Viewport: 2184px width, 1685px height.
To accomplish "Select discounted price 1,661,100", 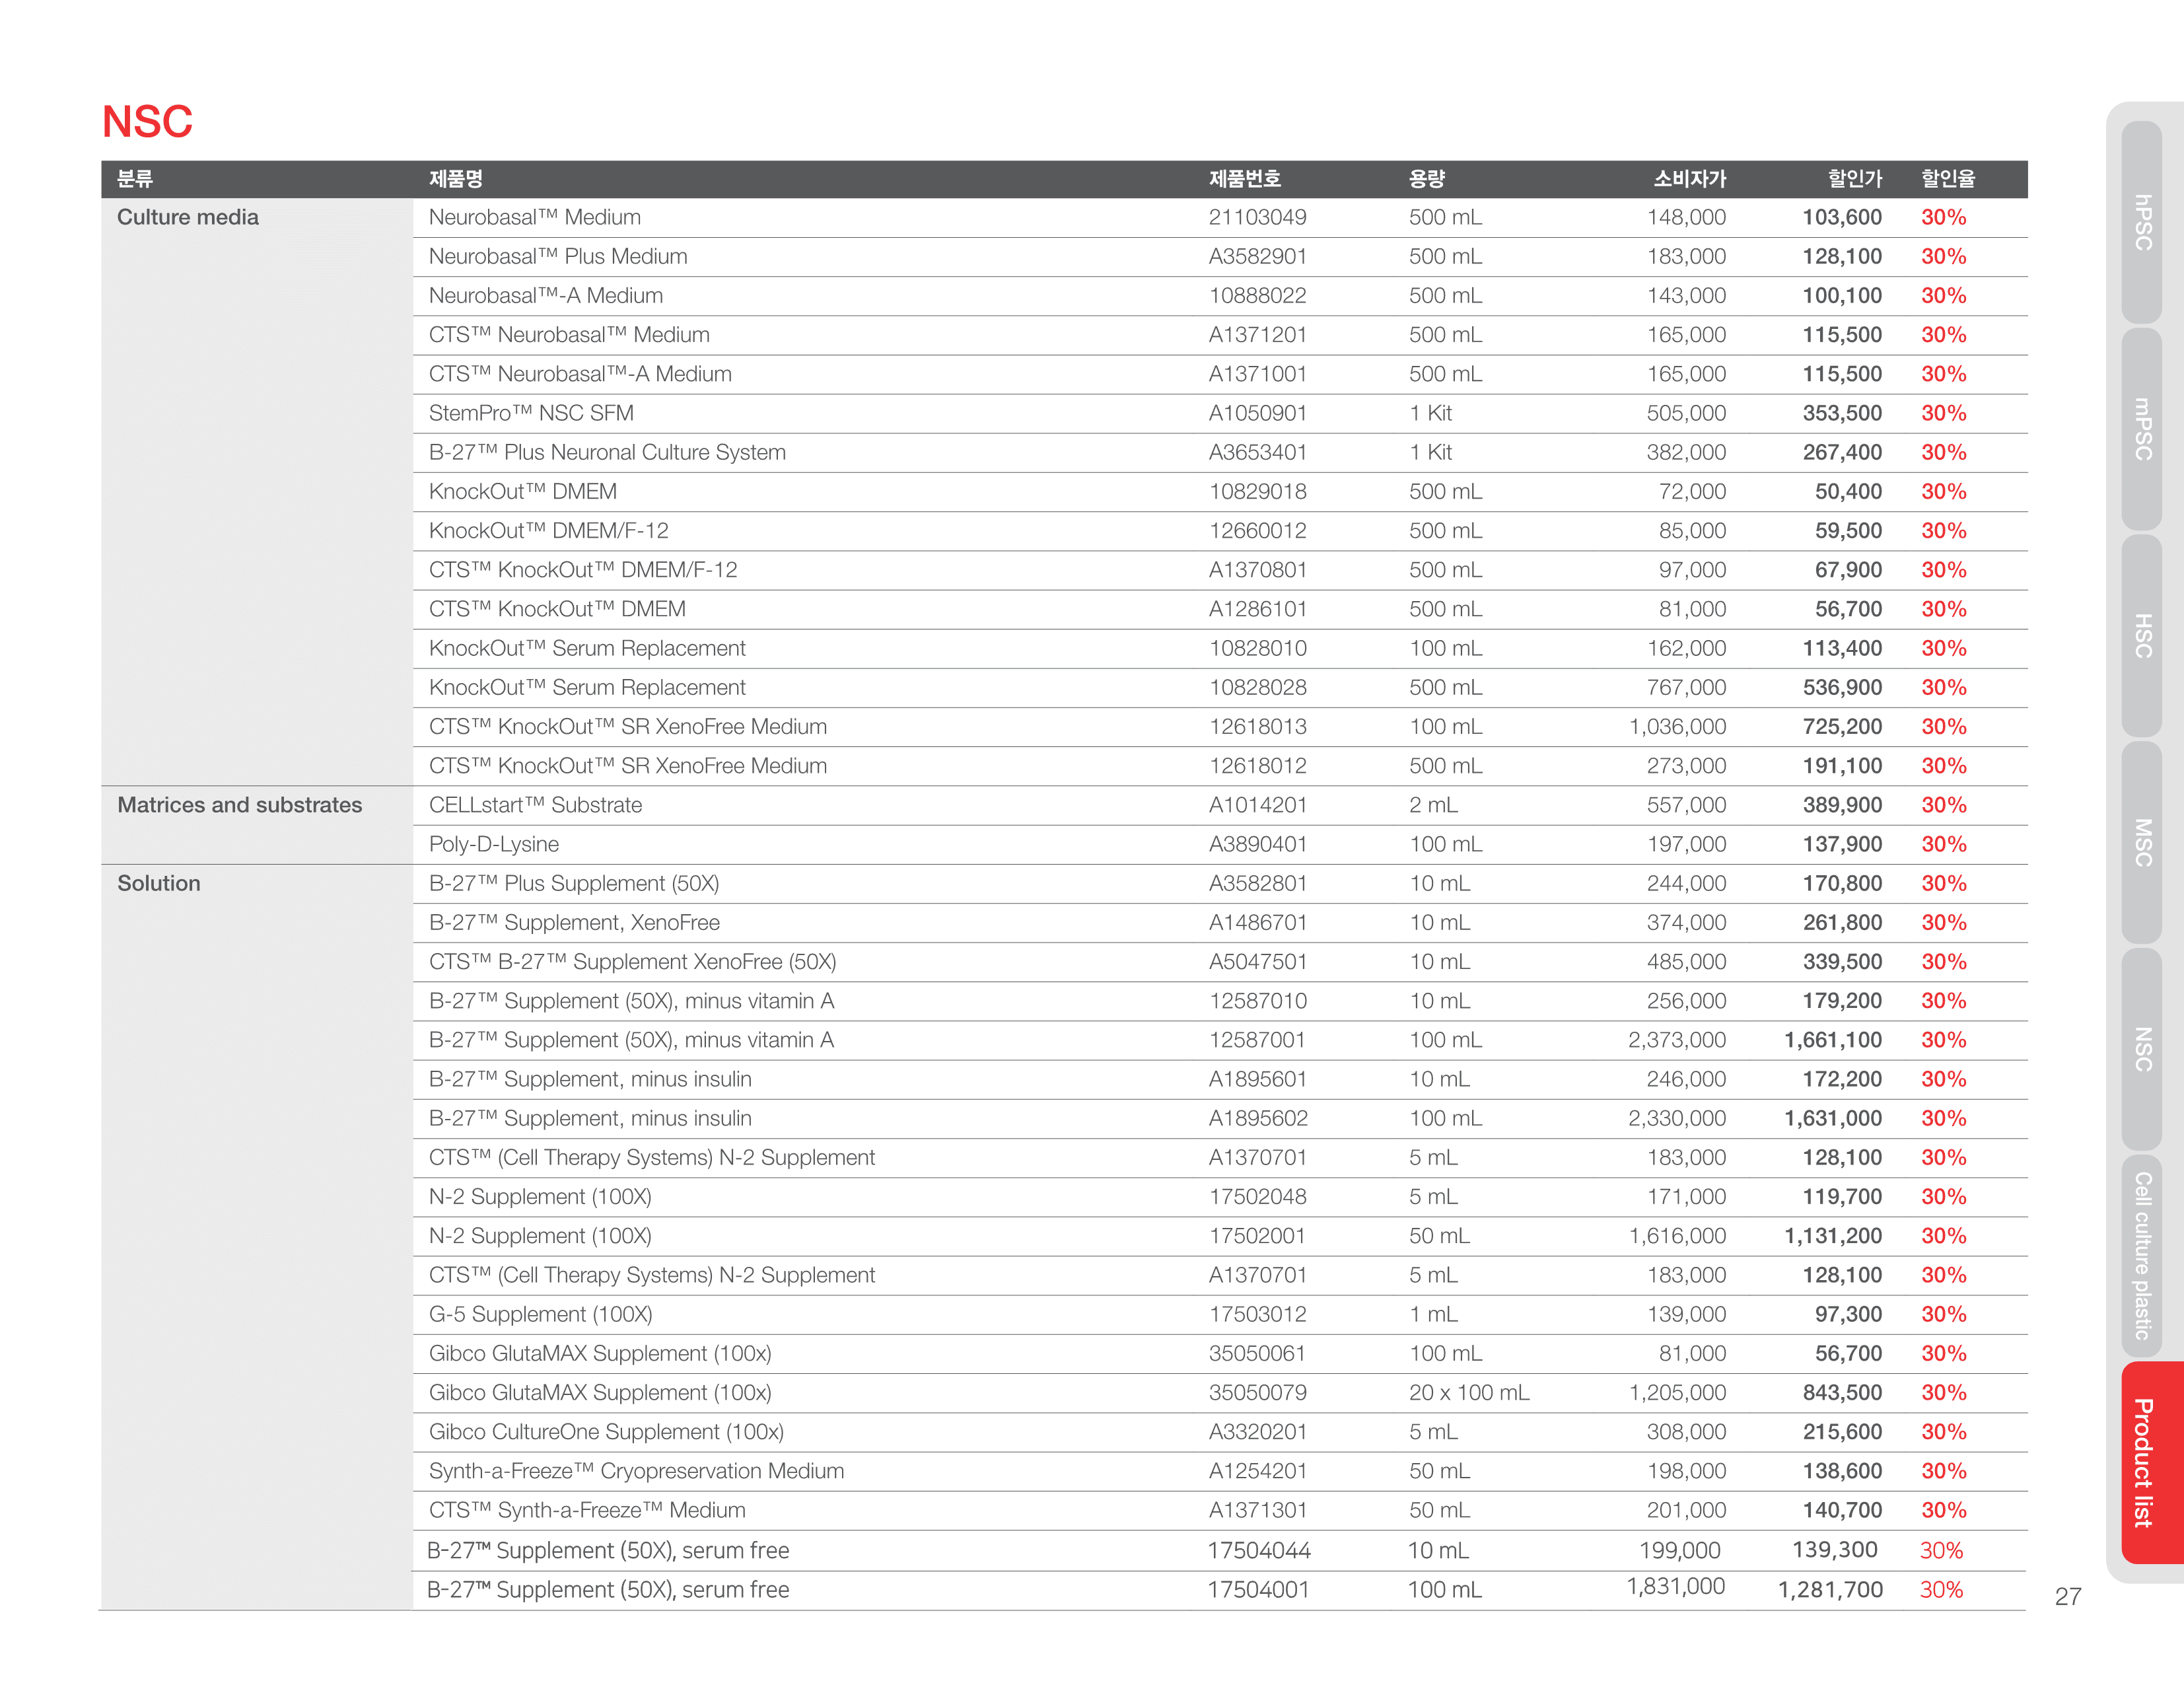I will tap(1832, 1040).
